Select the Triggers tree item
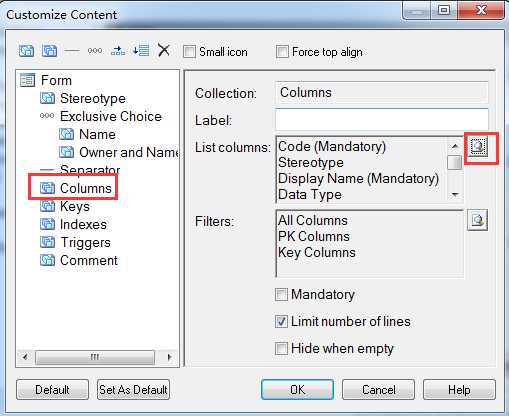Viewport: 509px width, 416px height. pos(85,243)
